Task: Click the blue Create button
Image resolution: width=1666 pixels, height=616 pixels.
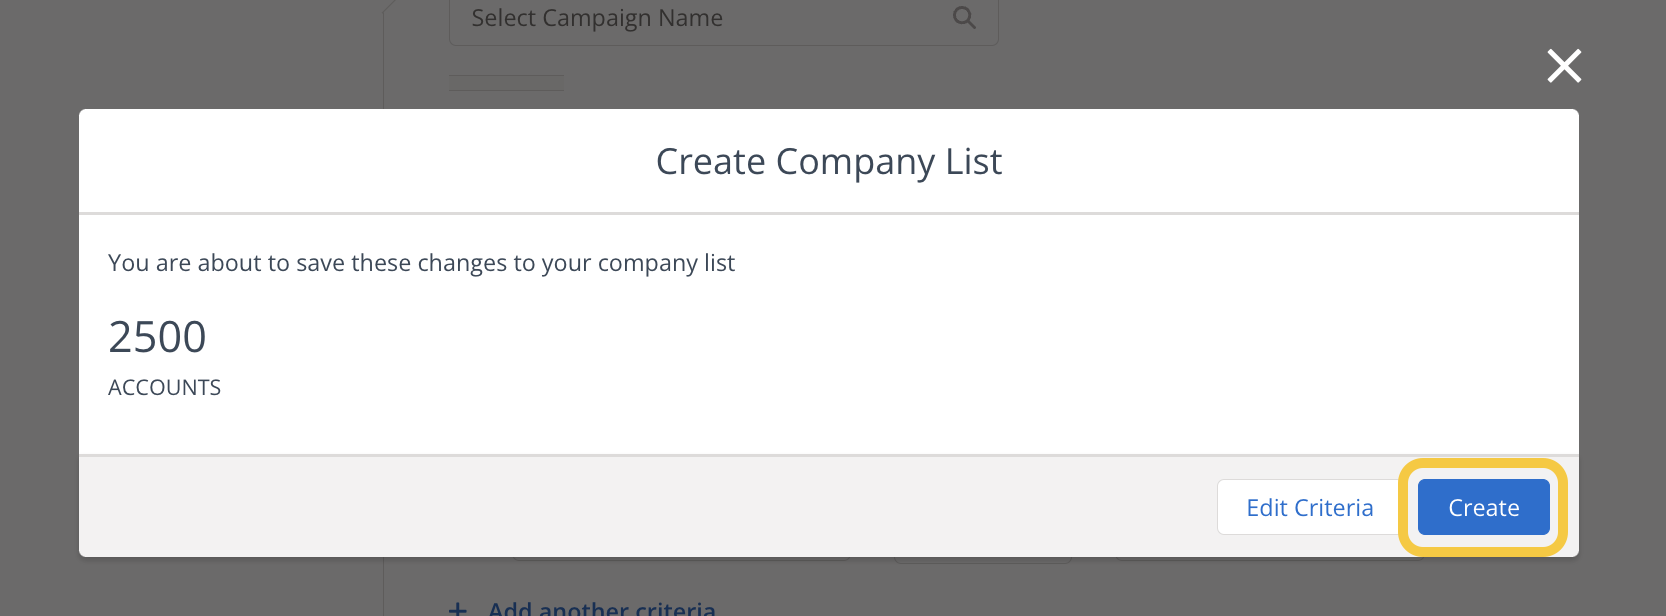Action: tap(1483, 508)
